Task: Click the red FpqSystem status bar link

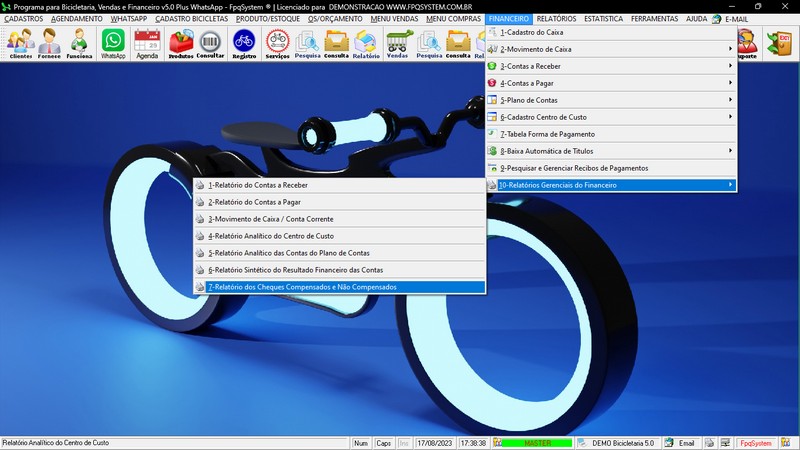Action: pos(754,442)
